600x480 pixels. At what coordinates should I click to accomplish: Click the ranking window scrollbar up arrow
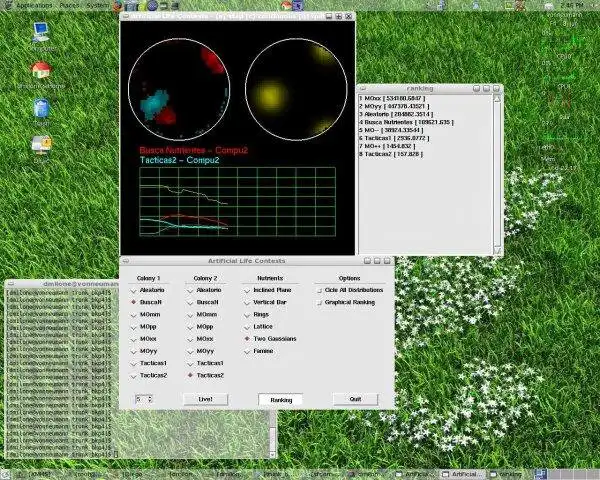pyautogui.click(x=497, y=99)
